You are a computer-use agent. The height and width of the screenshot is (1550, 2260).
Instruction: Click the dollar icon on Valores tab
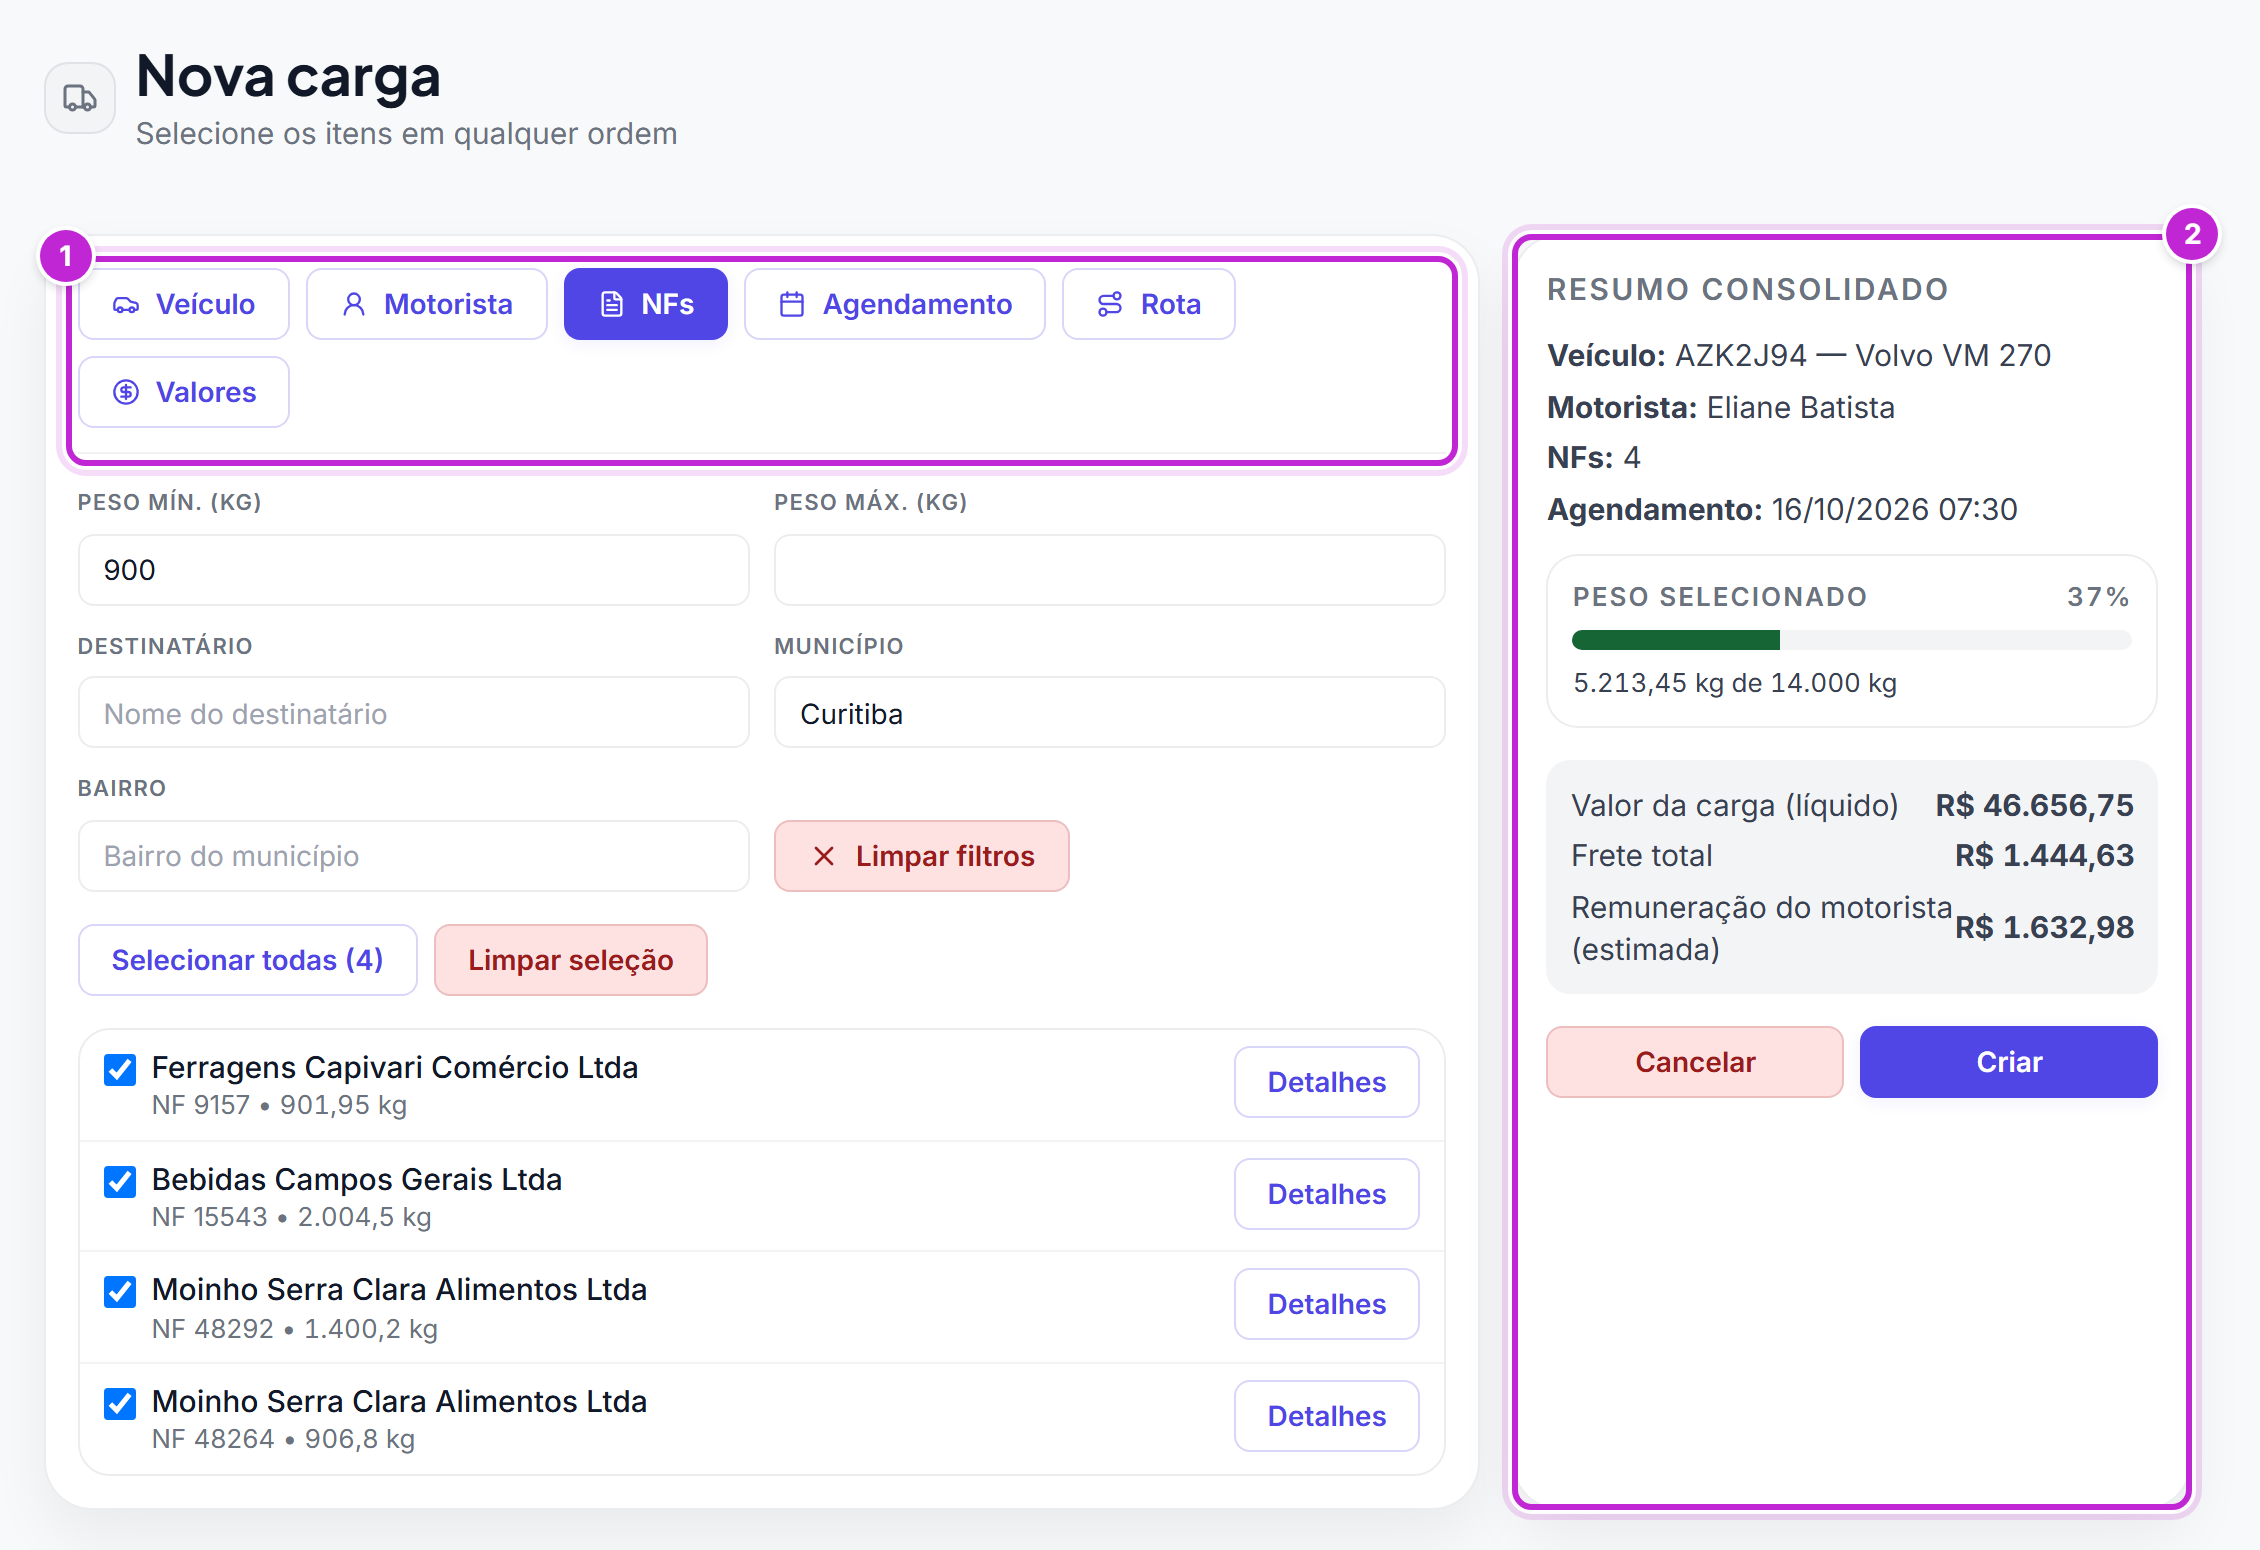coord(126,392)
